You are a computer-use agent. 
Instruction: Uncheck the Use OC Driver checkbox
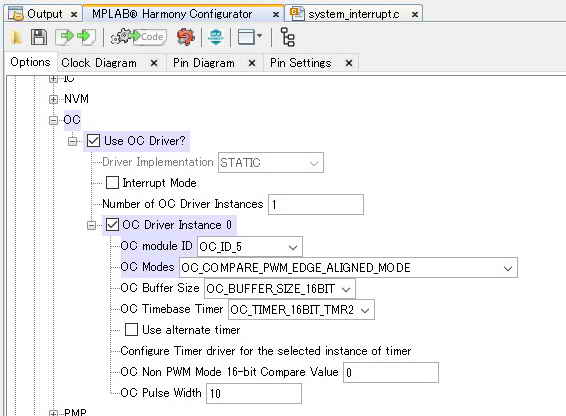(x=93, y=140)
